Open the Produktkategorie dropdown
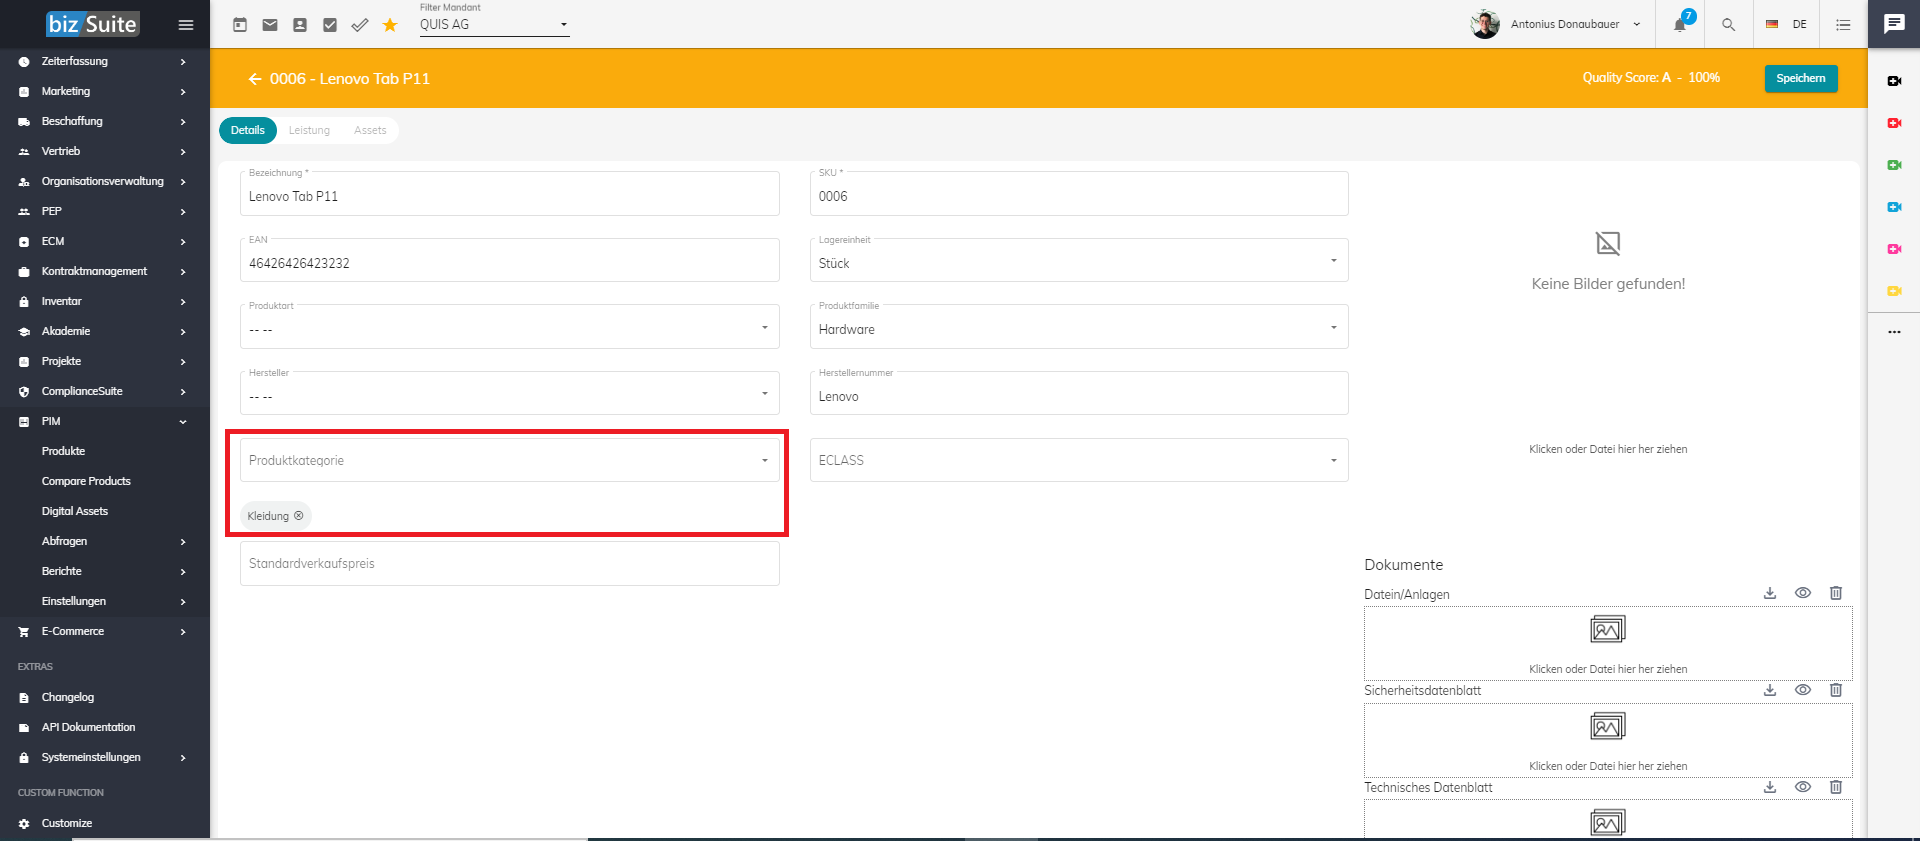1920x841 pixels. 510,460
